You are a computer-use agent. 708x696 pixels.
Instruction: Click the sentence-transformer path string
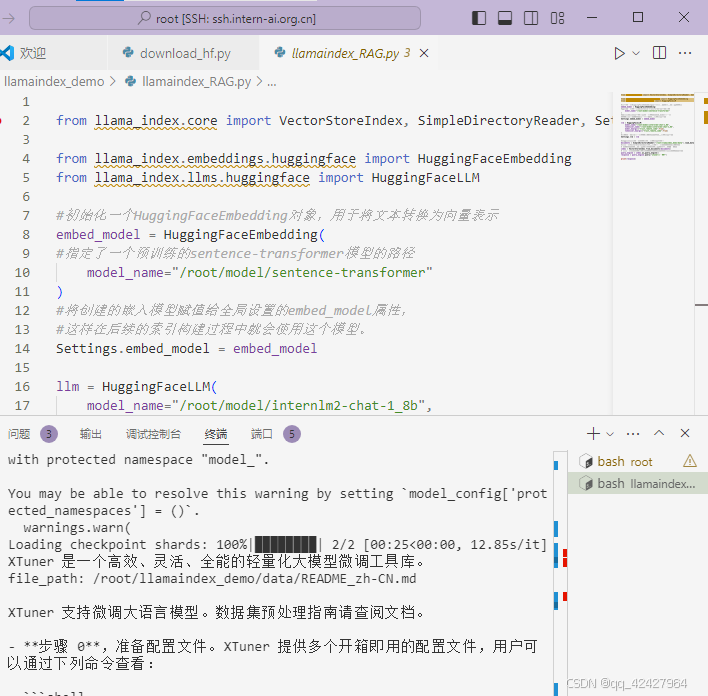[302, 273]
